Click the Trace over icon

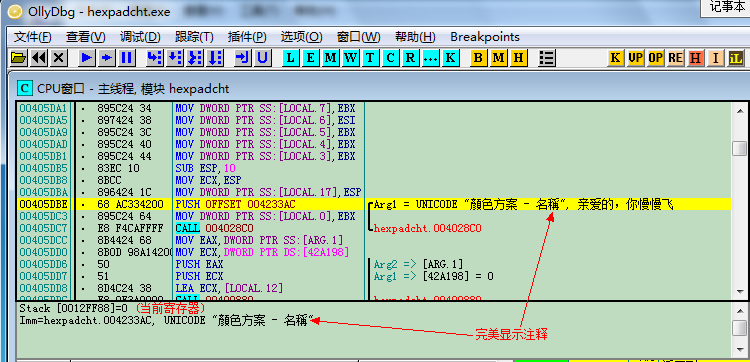pyautogui.click(x=215, y=58)
